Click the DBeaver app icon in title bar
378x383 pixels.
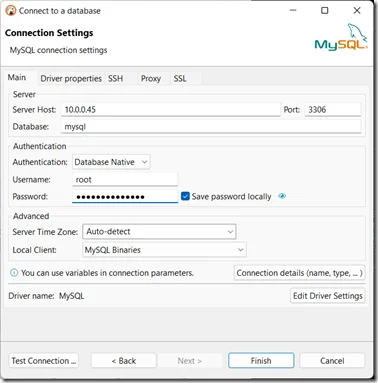[11, 11]
